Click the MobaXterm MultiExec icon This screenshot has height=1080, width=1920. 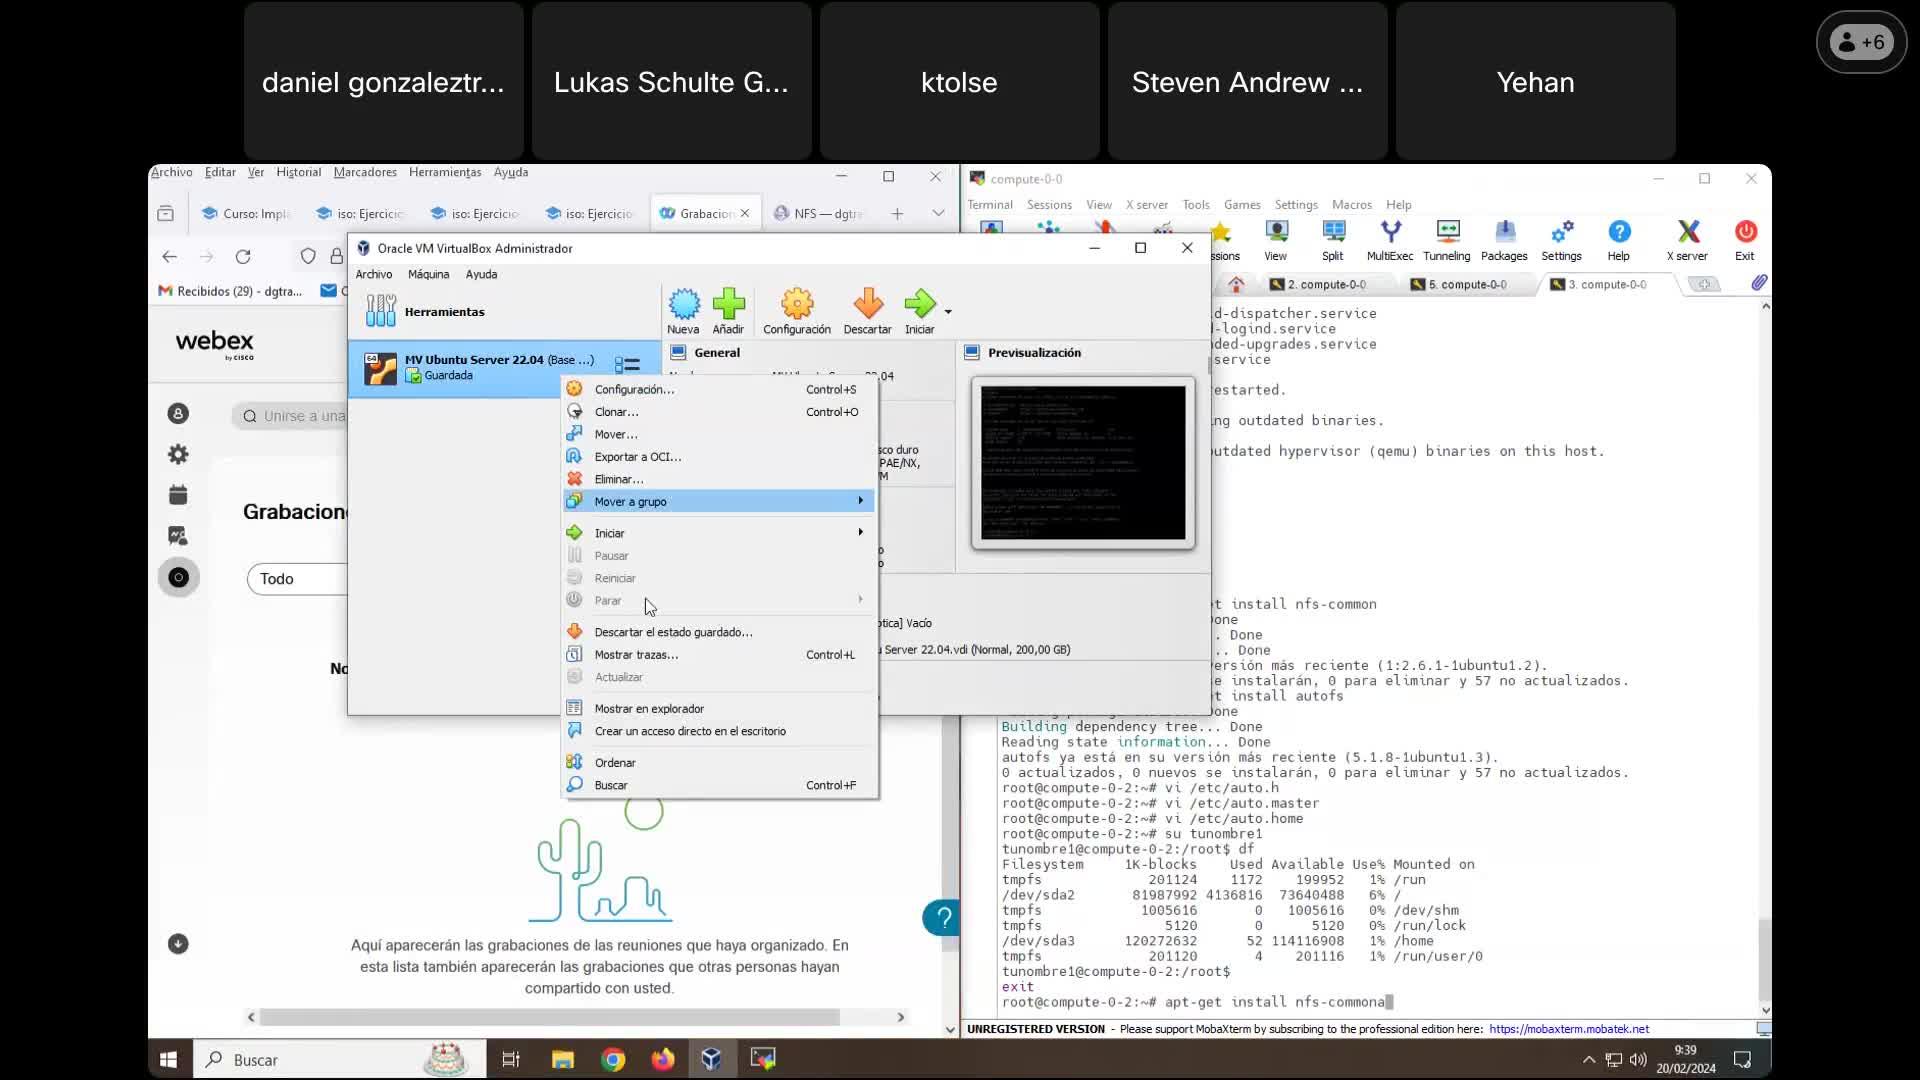pos(1390,233)
